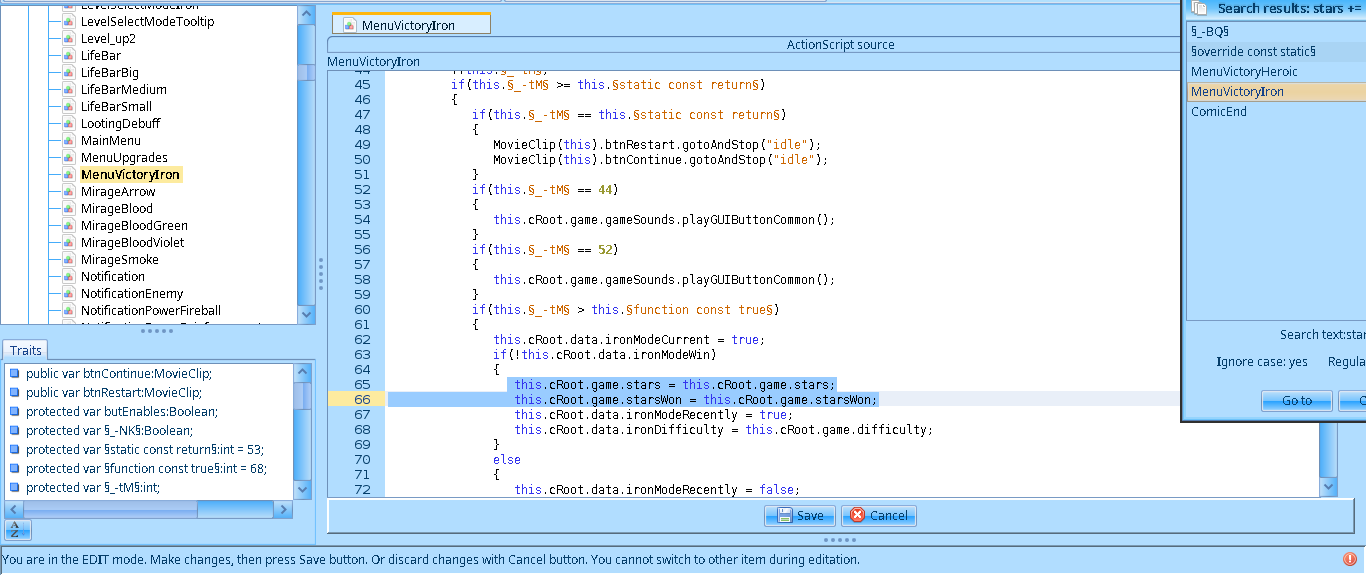Click the traits horizontal scrollbar right arrow

(x=285, y=510)
